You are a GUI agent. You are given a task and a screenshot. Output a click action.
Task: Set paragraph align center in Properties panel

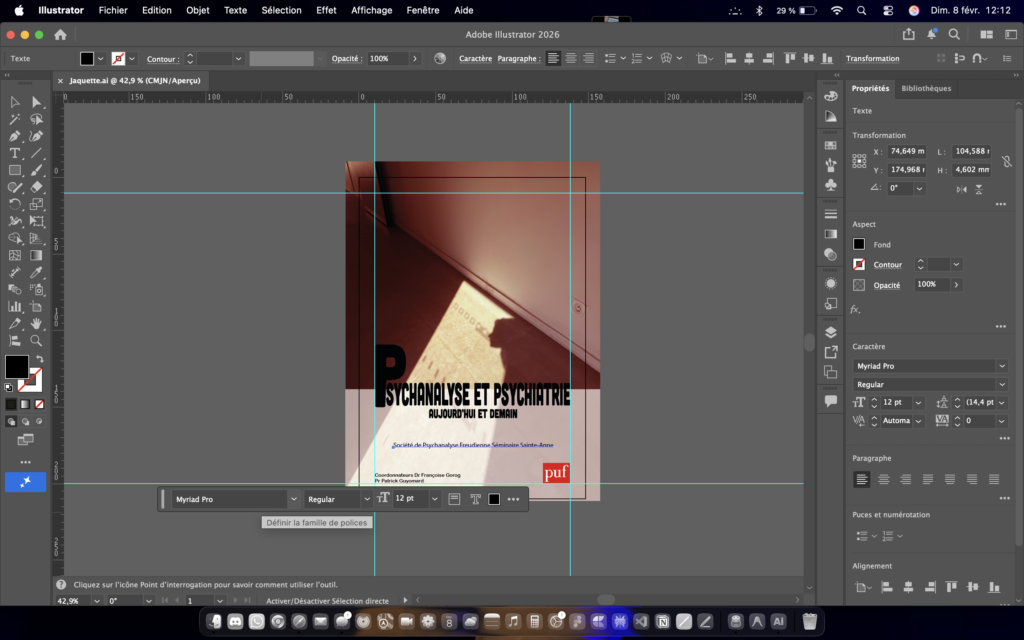click(884, 479)
